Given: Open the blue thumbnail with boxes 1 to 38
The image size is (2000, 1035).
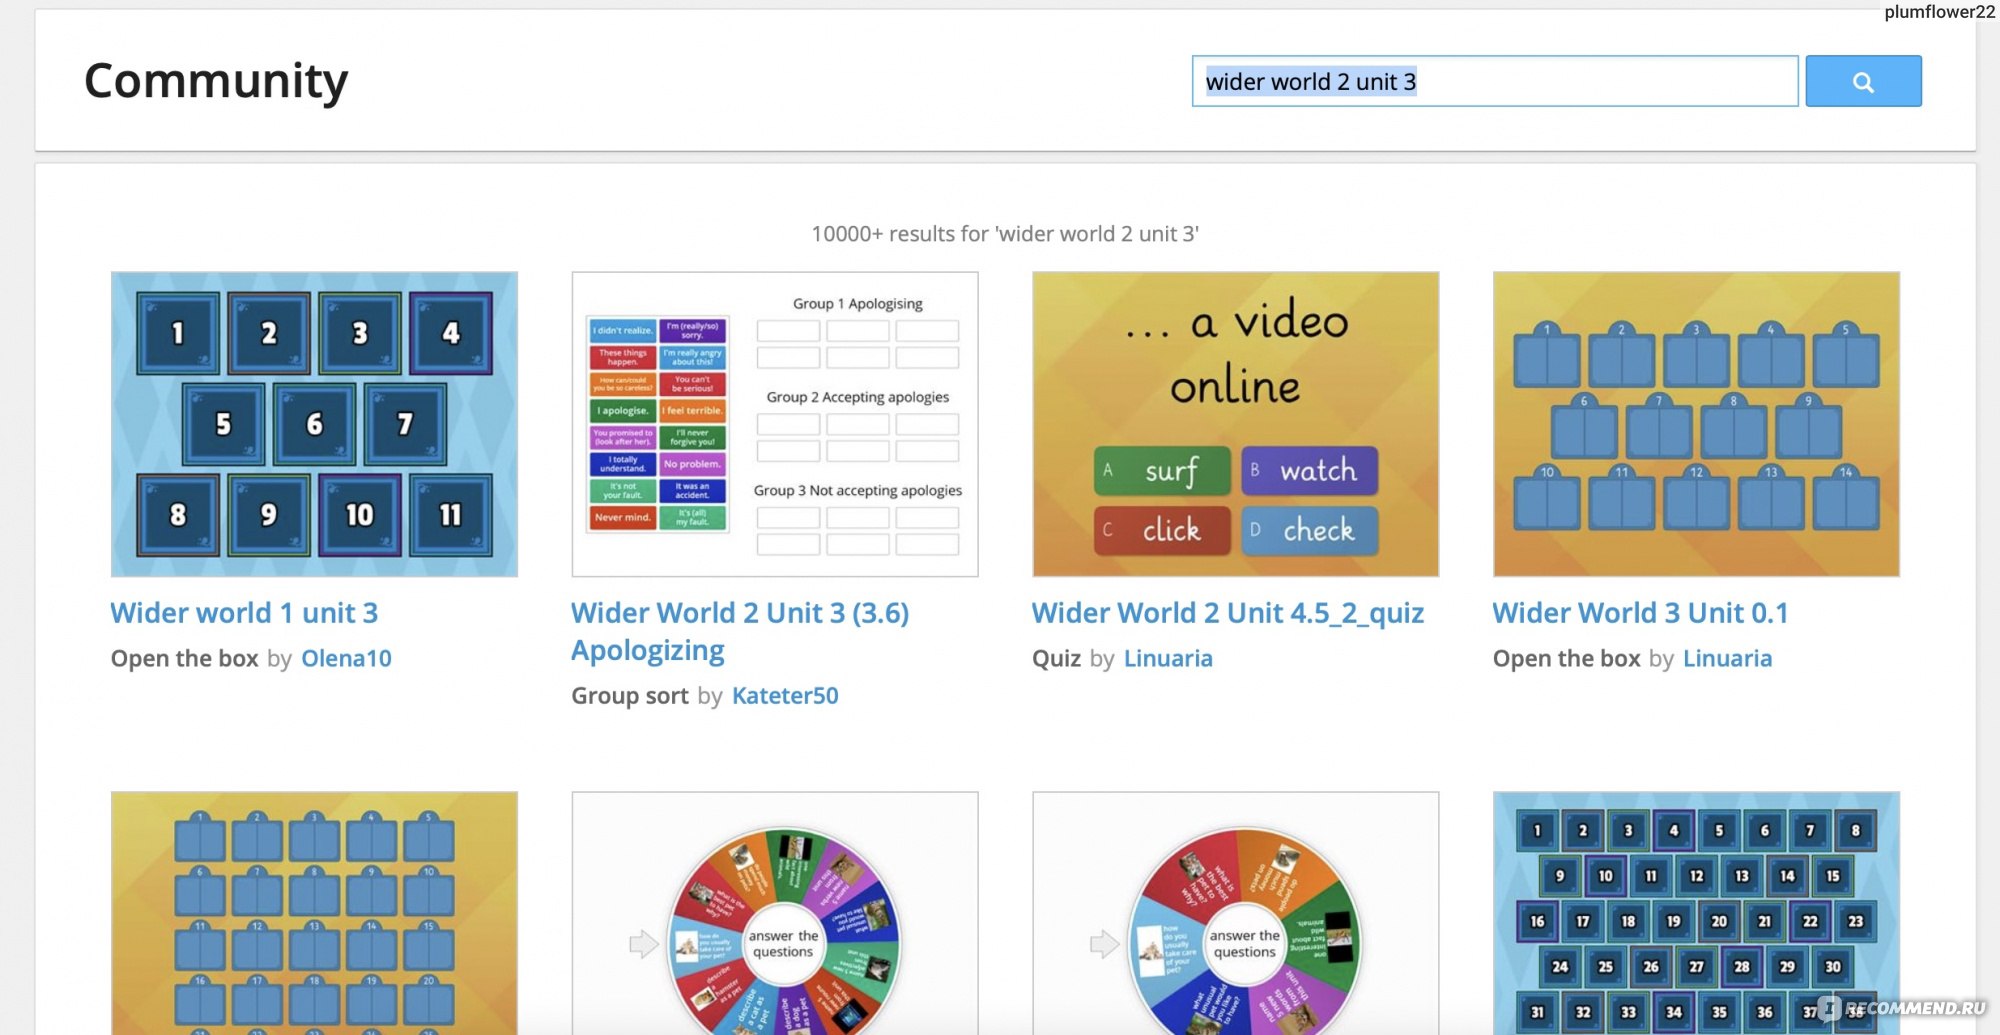Looking at the screenshot, I should coord(1696,913).
